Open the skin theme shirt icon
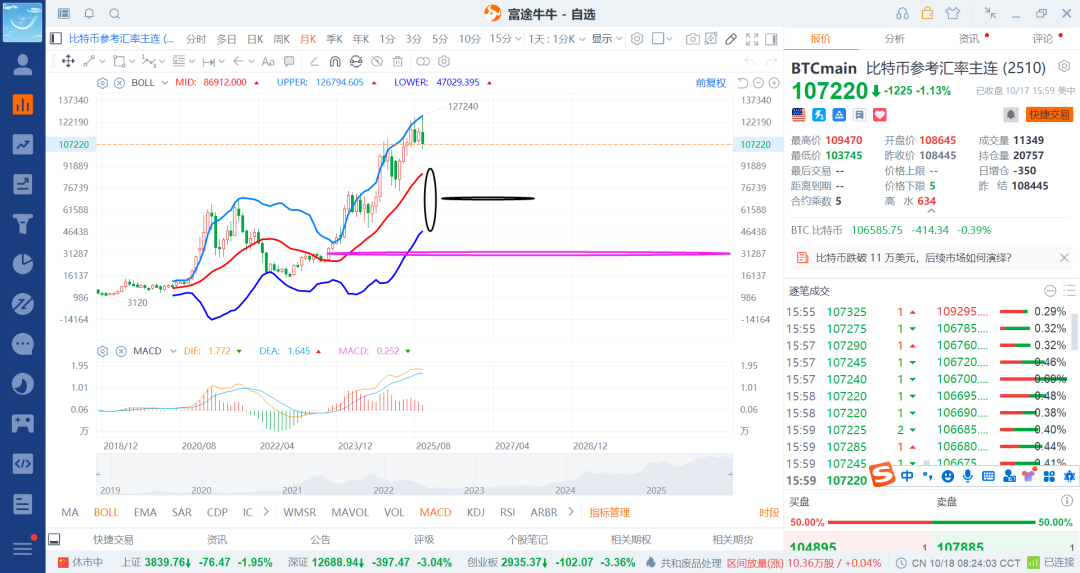1080x573 pixels. coord(953,14)
